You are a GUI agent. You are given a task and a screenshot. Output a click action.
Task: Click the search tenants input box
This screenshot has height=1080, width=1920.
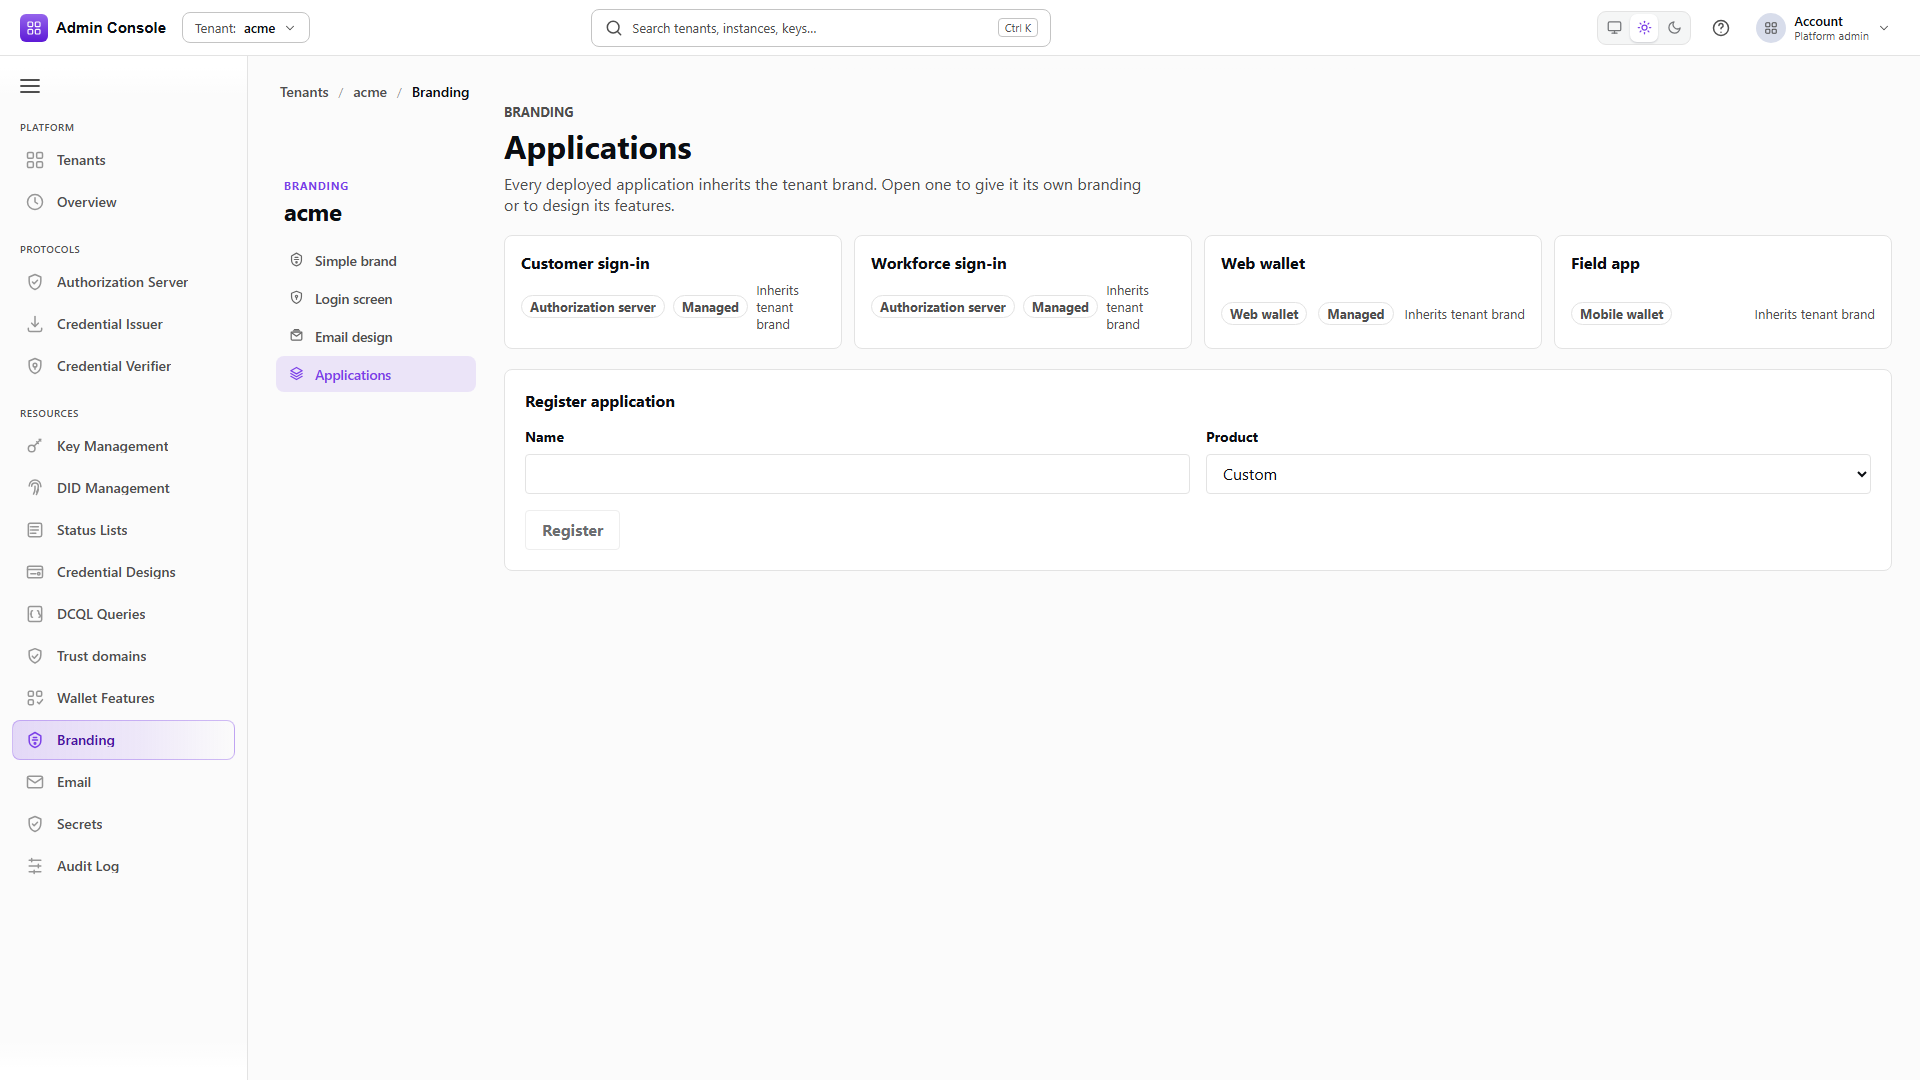tap(821, 28)
